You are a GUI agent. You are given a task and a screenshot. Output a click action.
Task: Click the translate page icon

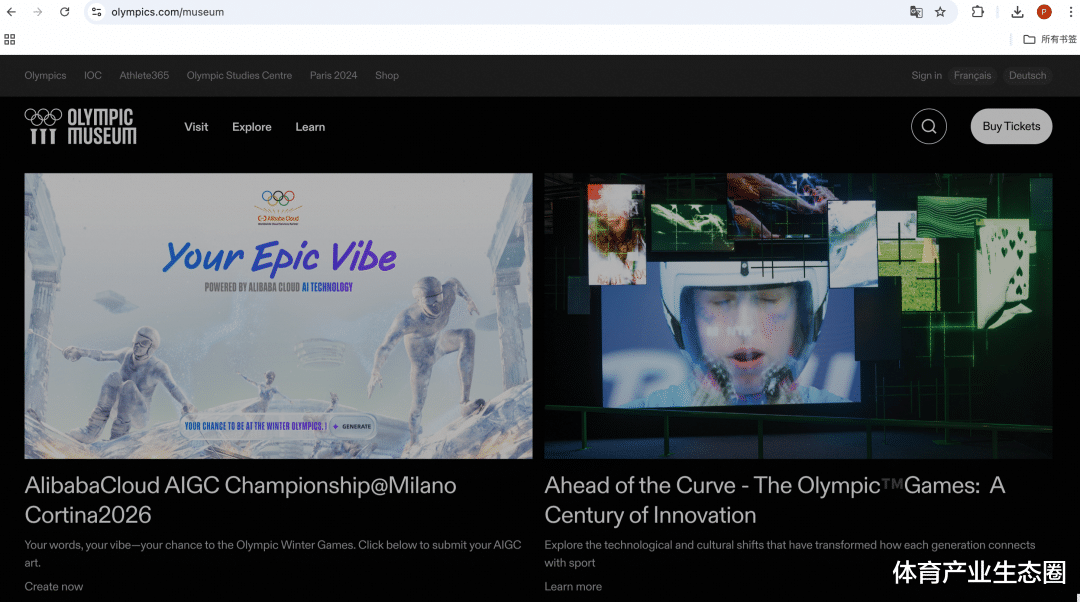tap(916, 12)
